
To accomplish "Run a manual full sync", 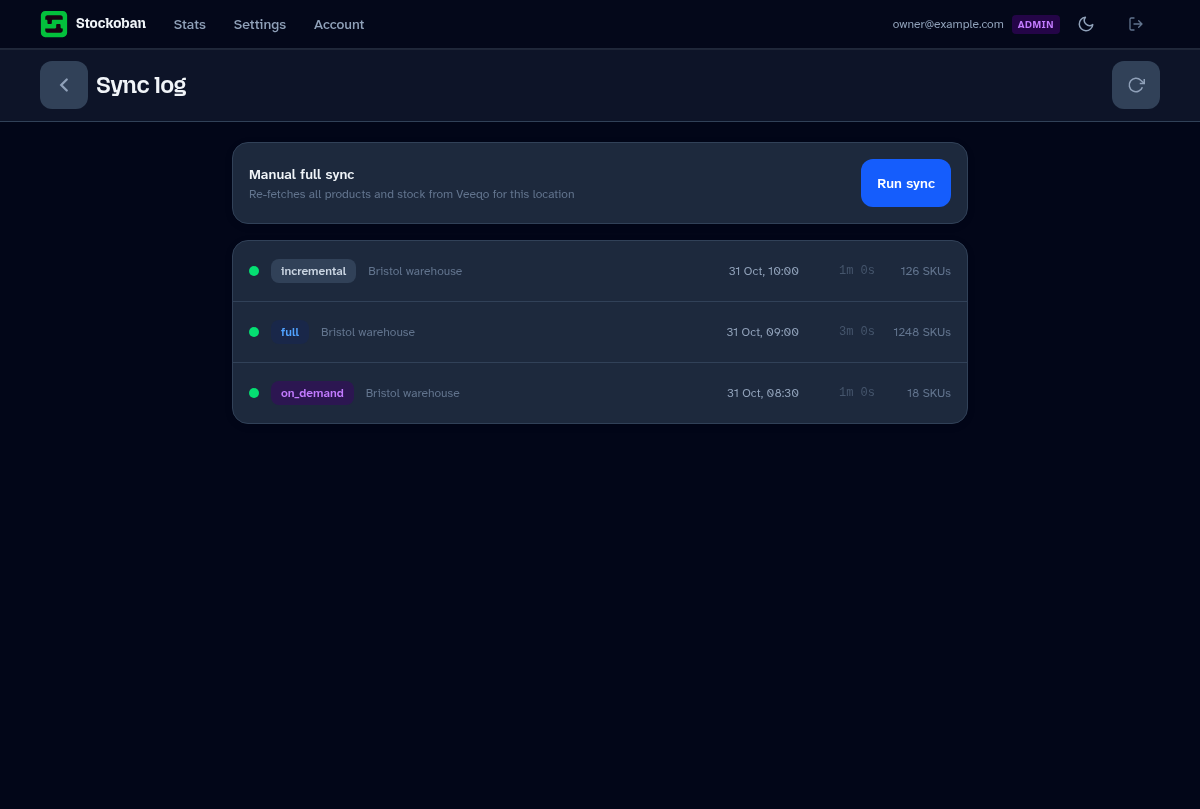I will click(x=906, y=183).
